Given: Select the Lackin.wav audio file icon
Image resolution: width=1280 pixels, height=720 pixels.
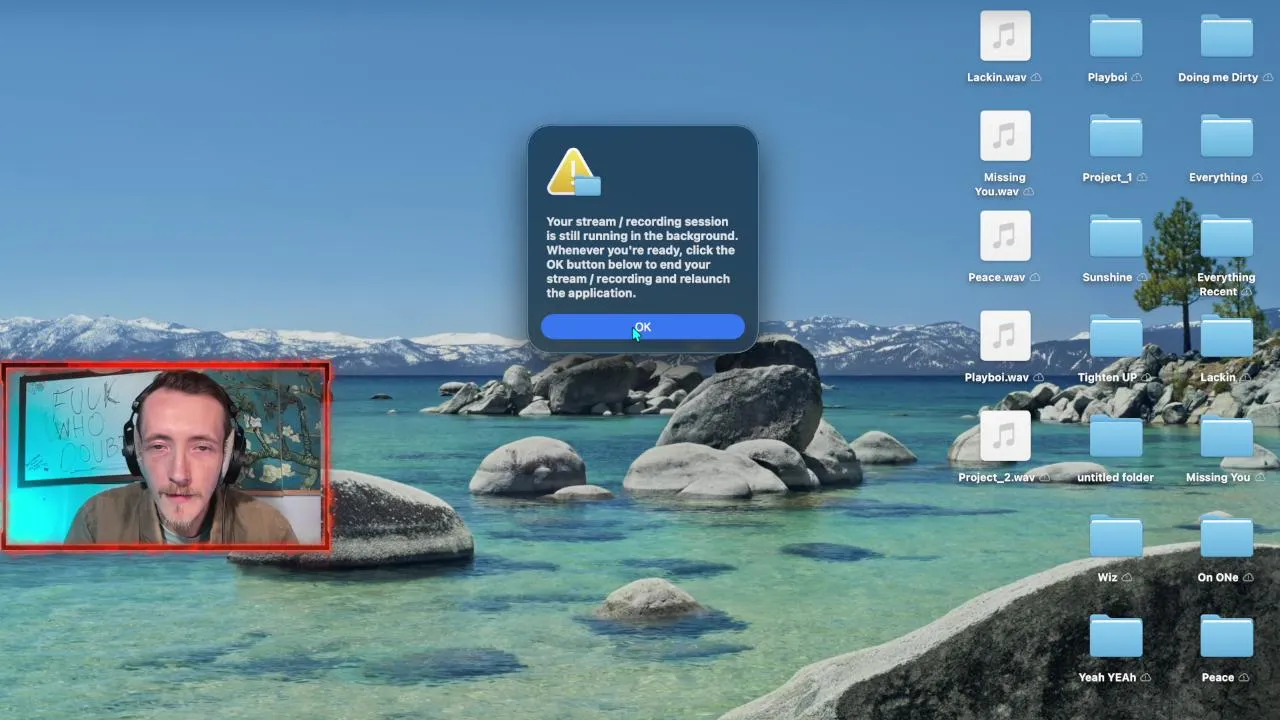Looking at the screenshot, I should point(1005,36).
